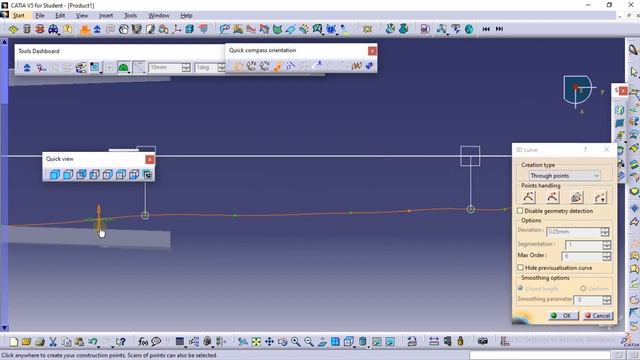The image size is (640, 360).
Task: Select the Rotate view tool
Action: pos(282,342)
